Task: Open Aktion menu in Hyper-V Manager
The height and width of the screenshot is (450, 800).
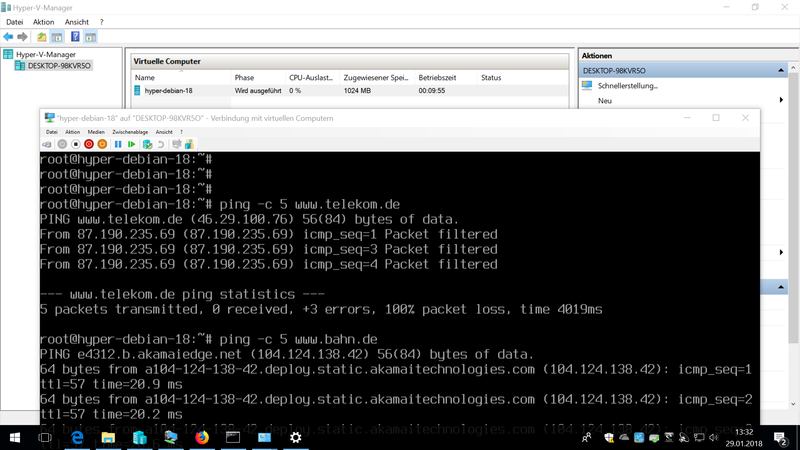Action: coord(43,22)
